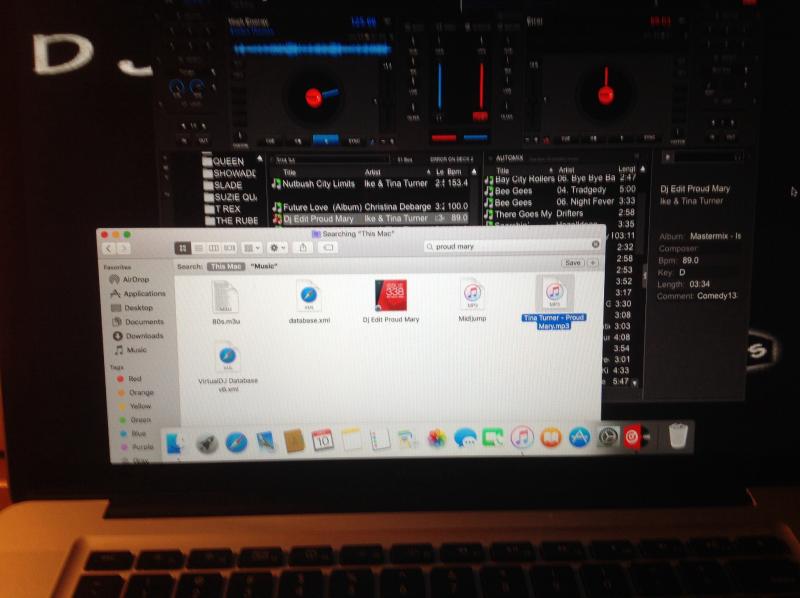The height and width of the screenshot is (598, 800).
Task: Go forward in Finder
Action: (x=123, y=248)
